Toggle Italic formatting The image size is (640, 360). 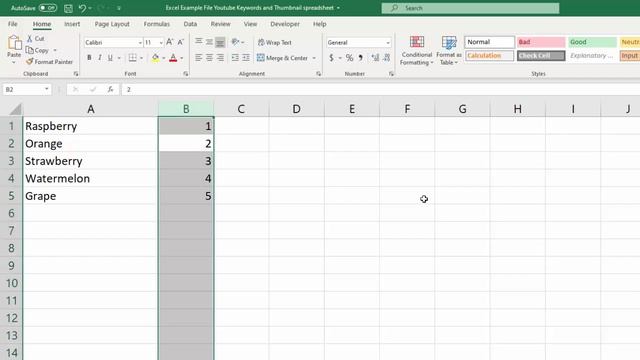(x=100, y=58)
